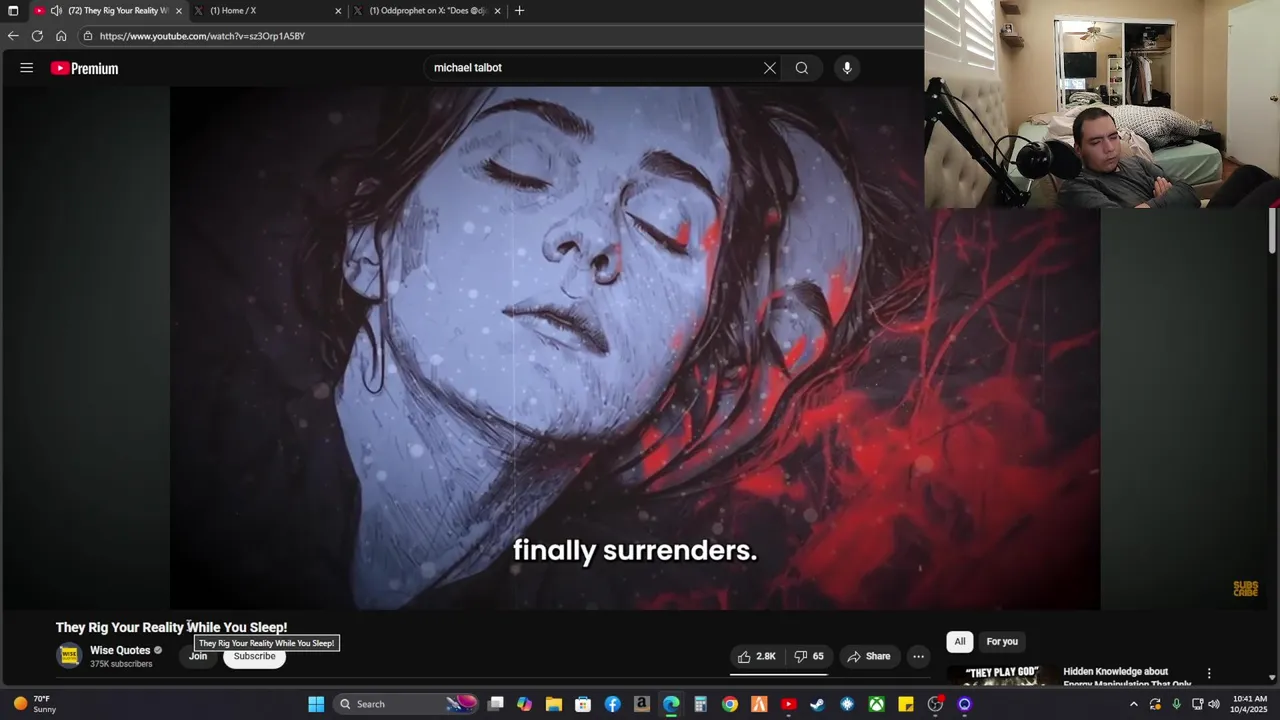Image resolution: width=1280 pixels, height=720 pixels.
Task: Click the video title text
Action: coord(171,627)
